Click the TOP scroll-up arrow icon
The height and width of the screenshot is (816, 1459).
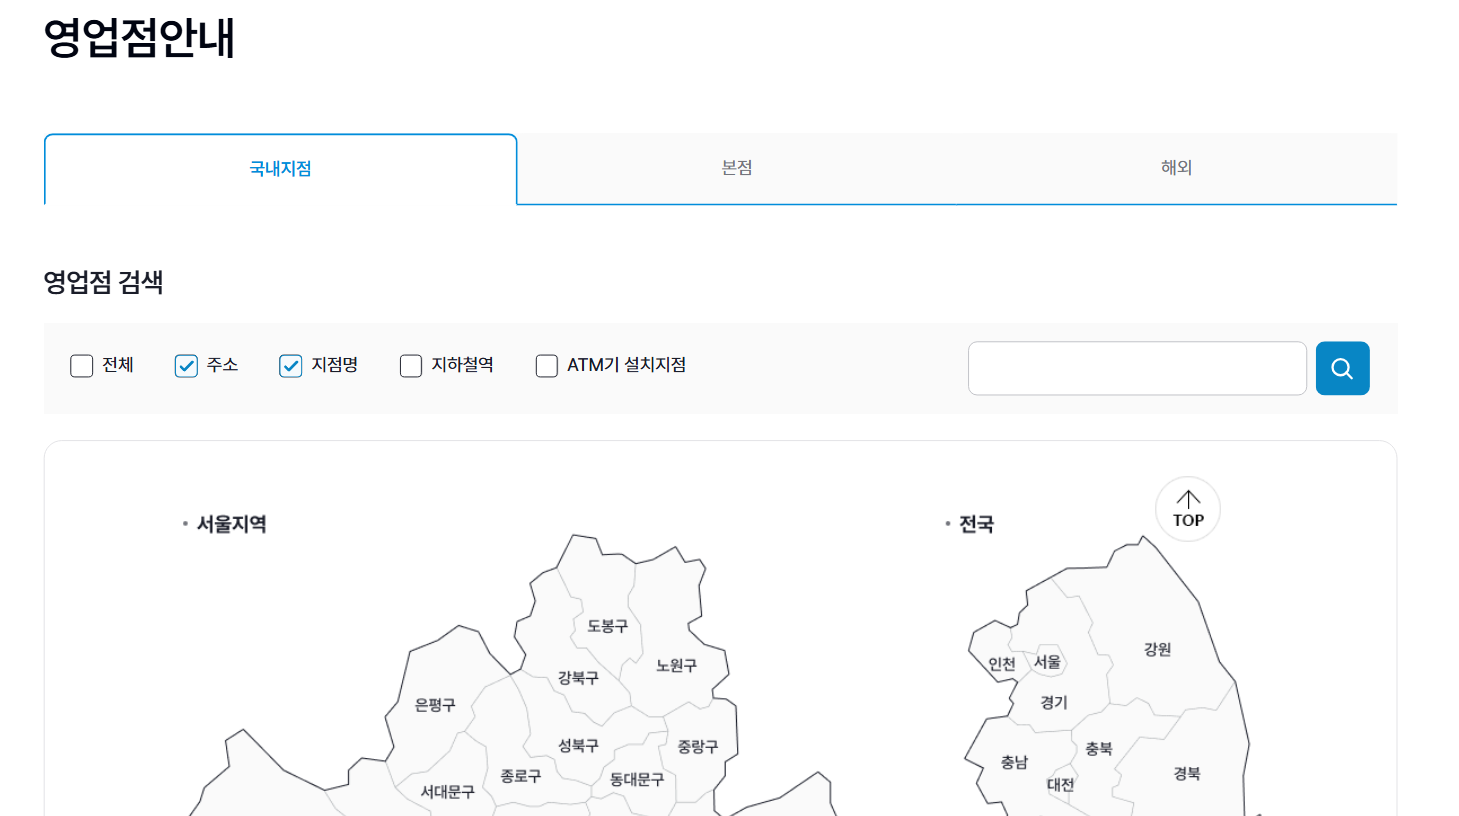(x=1187, y=508)
